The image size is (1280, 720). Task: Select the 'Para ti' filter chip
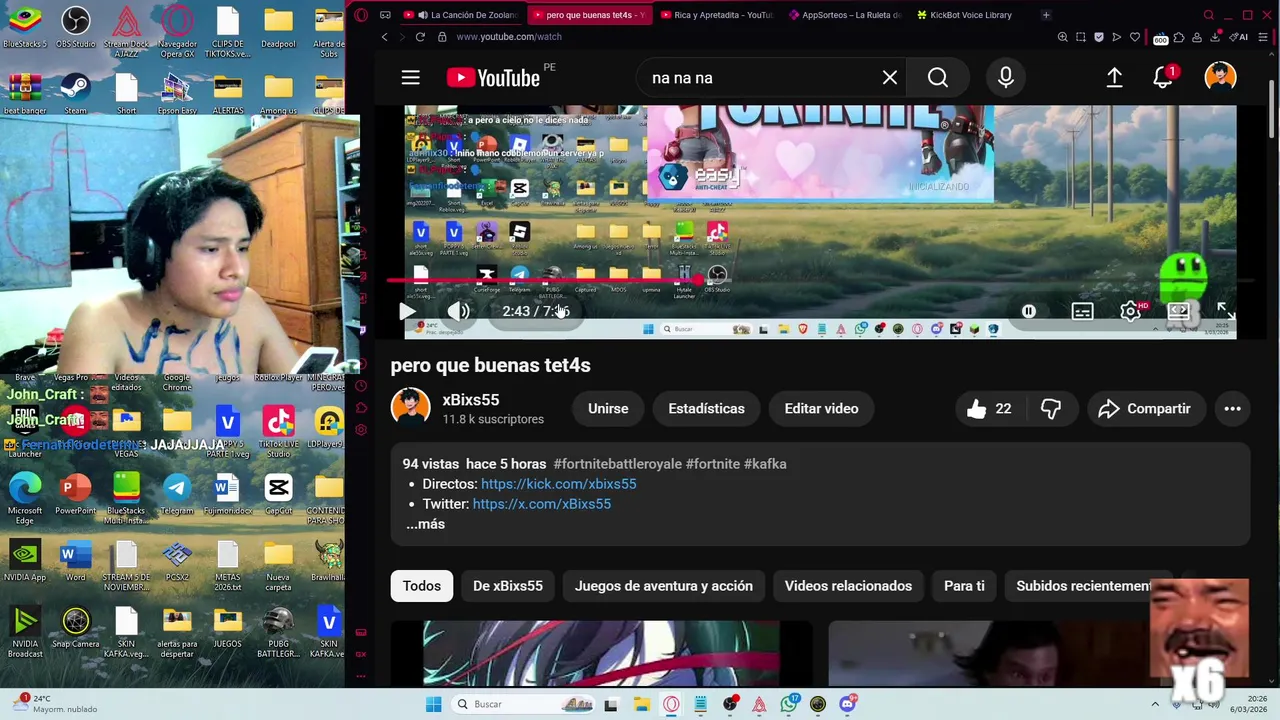coord(964,586)
